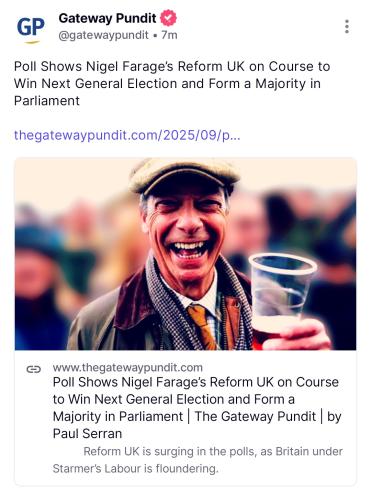Click the www.thegatewaypundit.com domain text in card
The height and width of the screenshot is (500, 371).
point(128,367)
